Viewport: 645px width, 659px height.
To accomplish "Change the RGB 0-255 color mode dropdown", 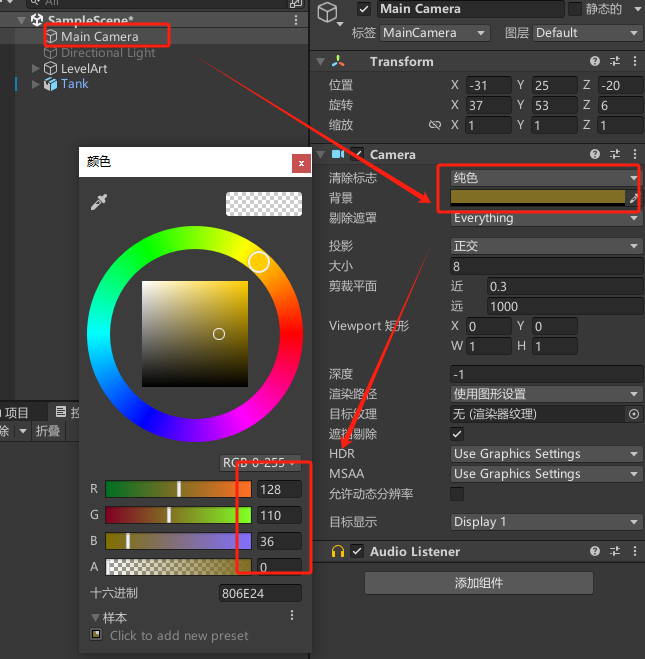I will point(260,463).
